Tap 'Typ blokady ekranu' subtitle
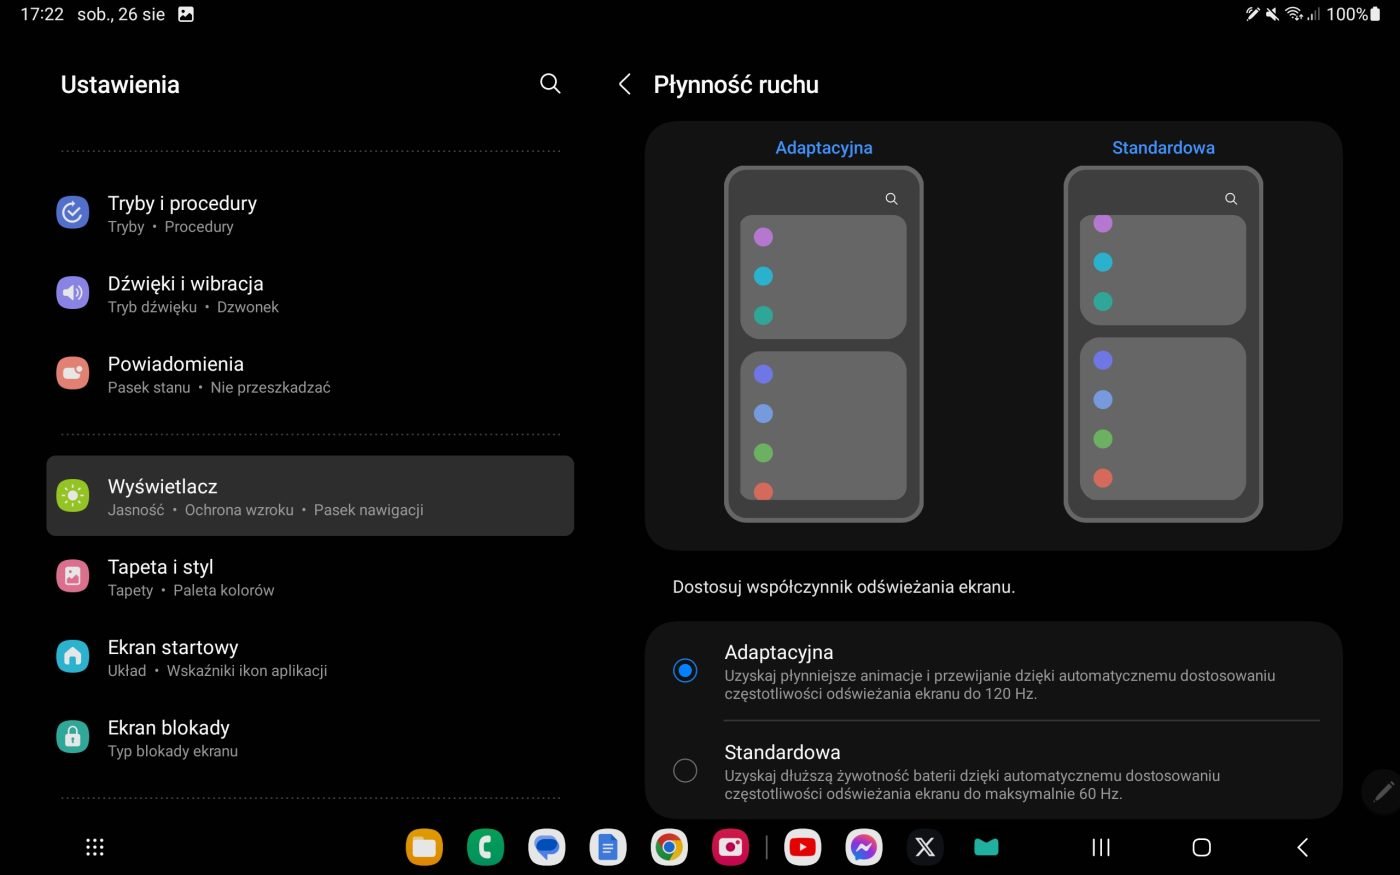Screen dimensions: 1400x875 tap(173, 751)
